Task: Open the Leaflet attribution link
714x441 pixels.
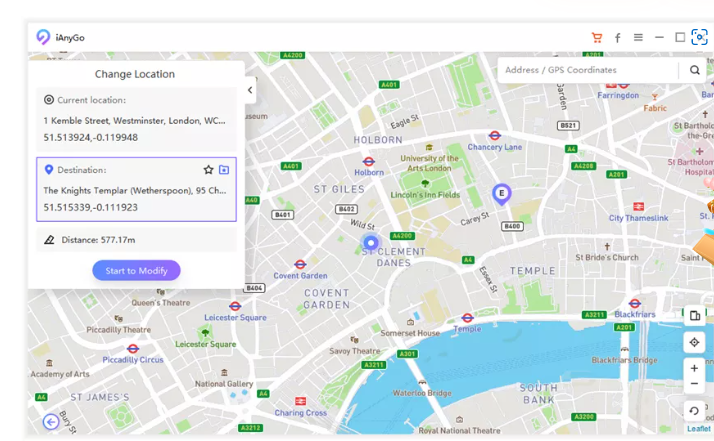Action: click(x=699, y=428)
